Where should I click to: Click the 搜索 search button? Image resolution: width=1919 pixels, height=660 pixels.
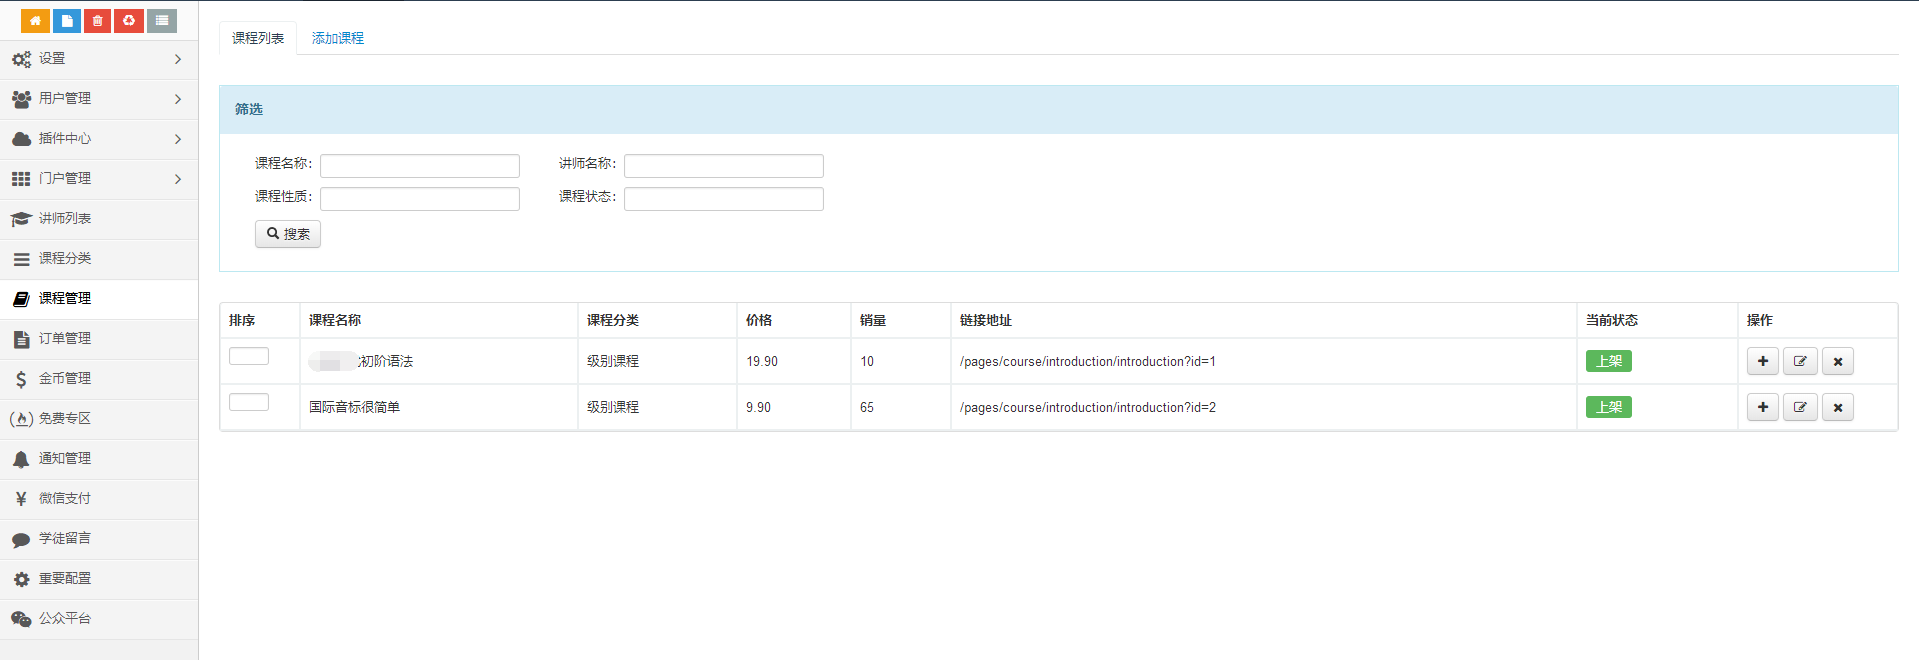[x=288, y=234]
